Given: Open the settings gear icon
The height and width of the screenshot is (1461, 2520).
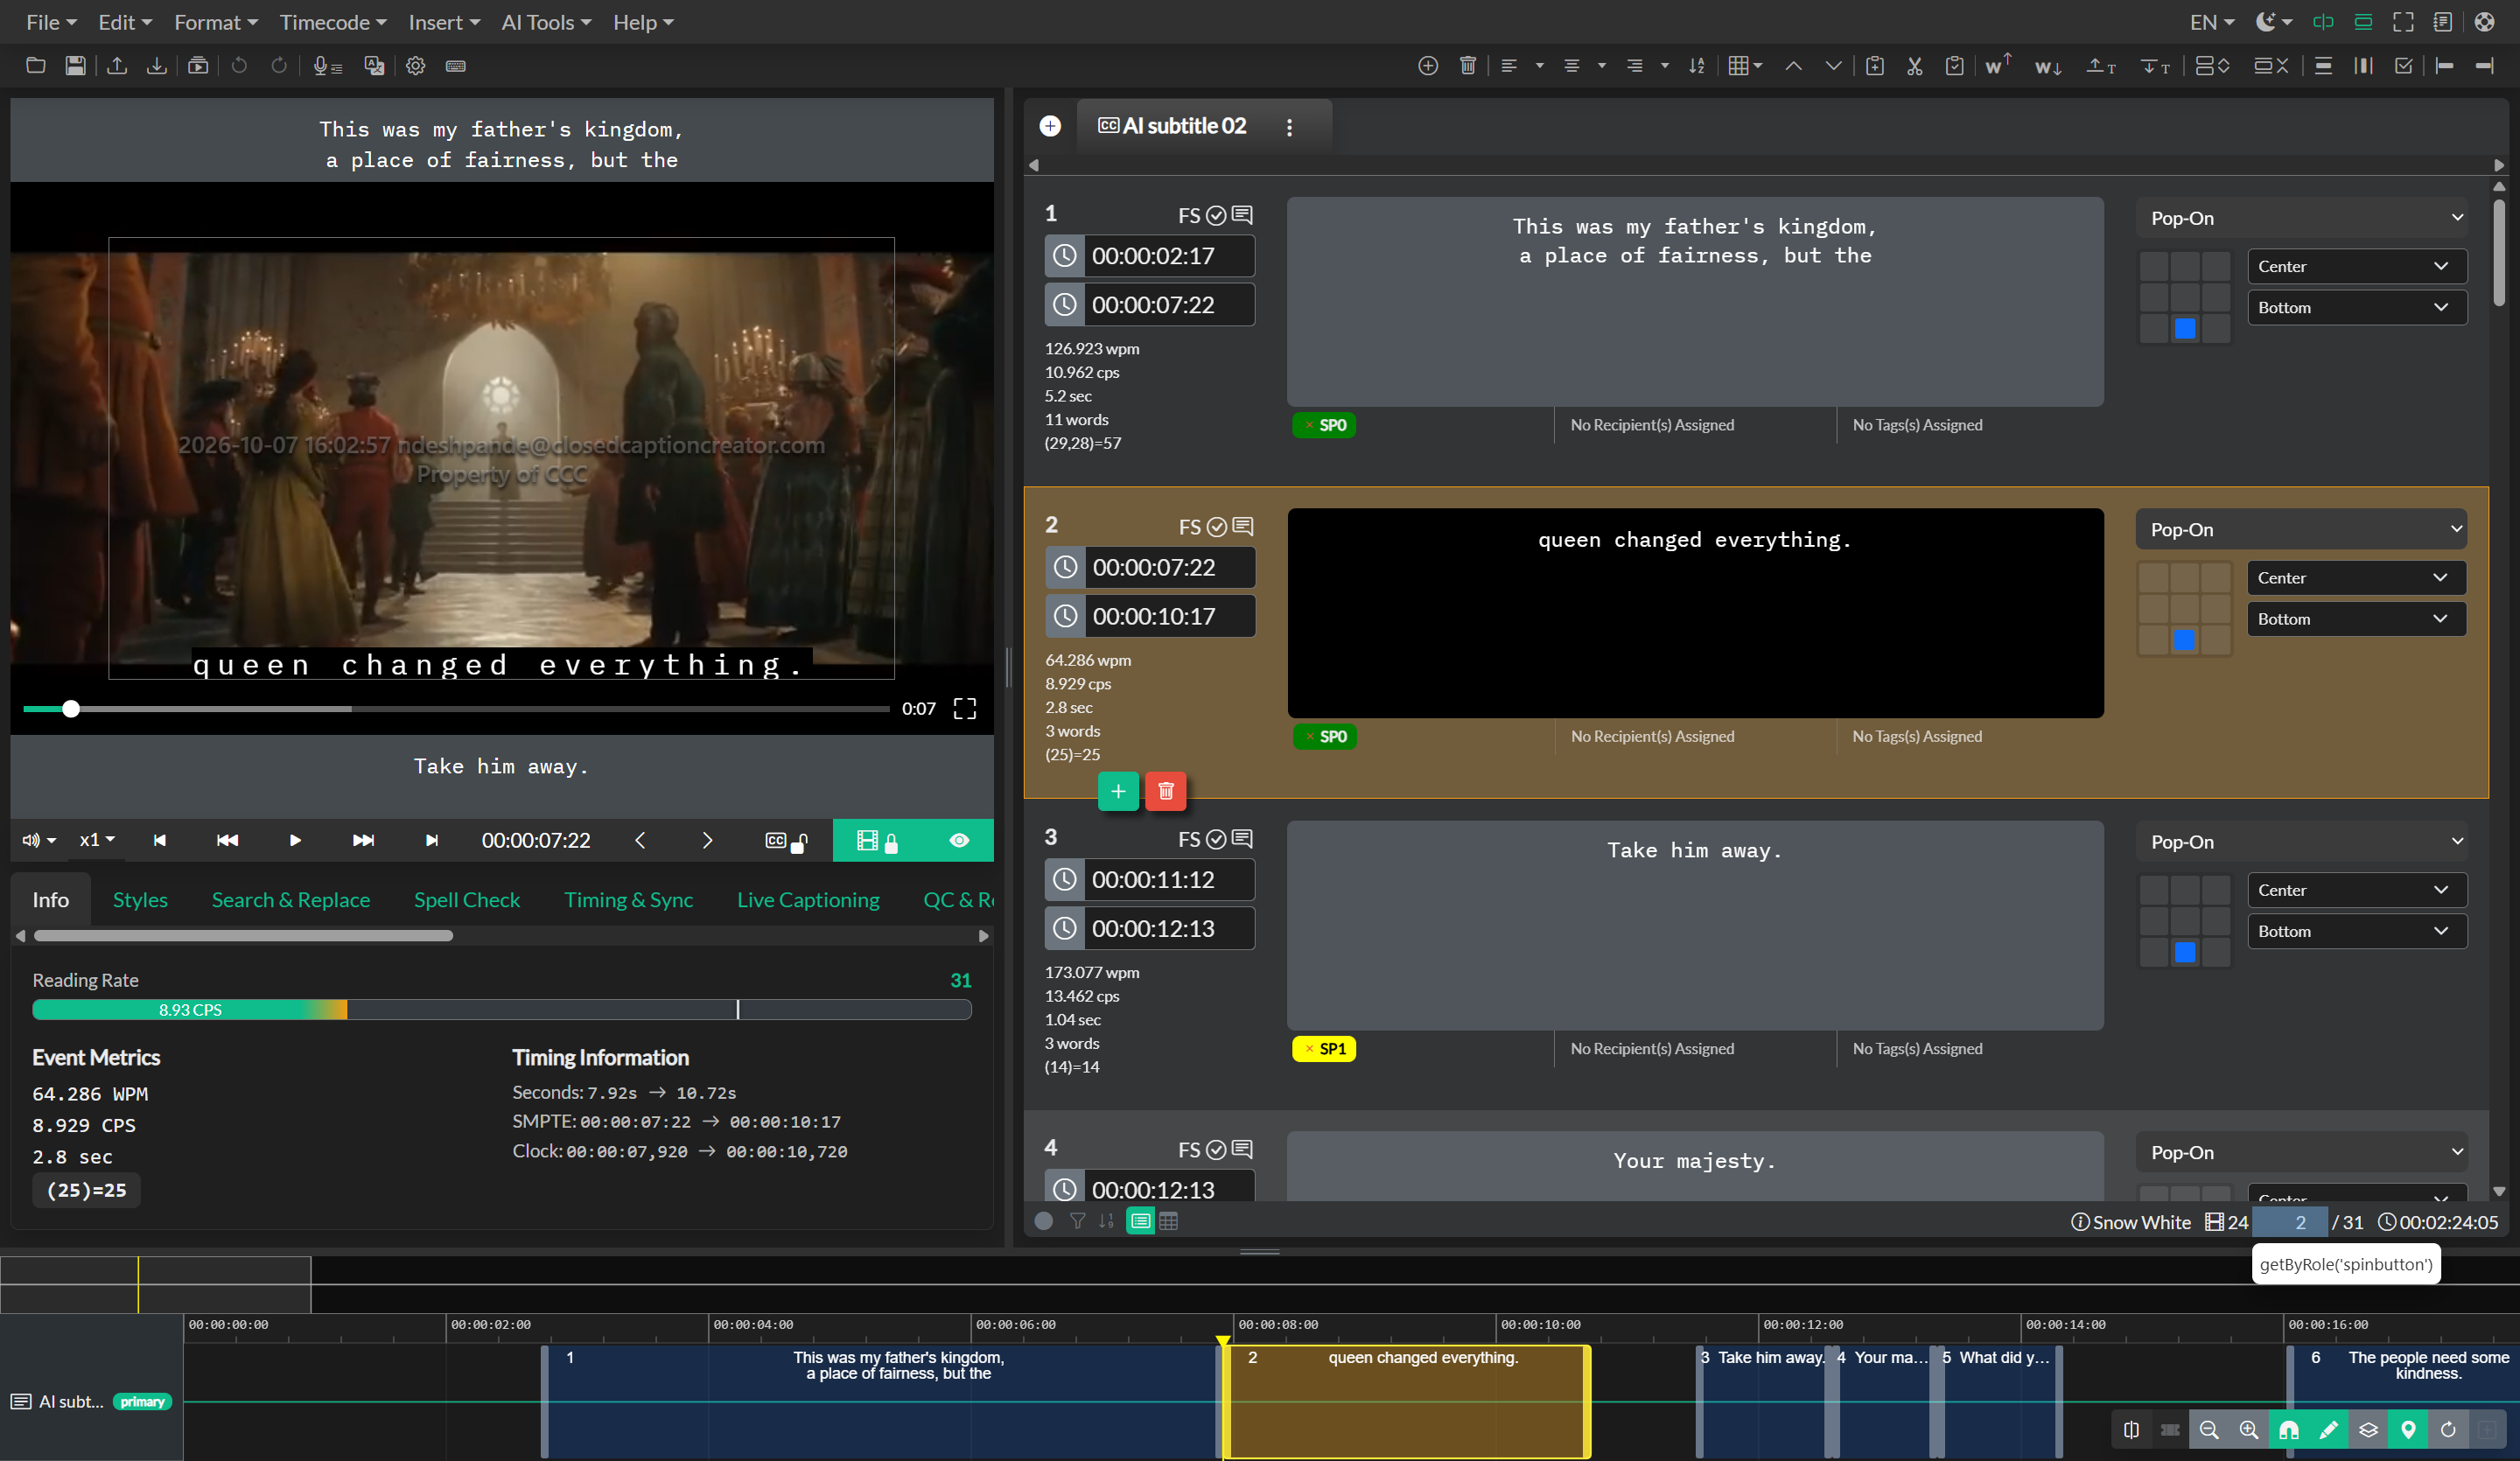Looking at the screenshot, I should (416, 66).
